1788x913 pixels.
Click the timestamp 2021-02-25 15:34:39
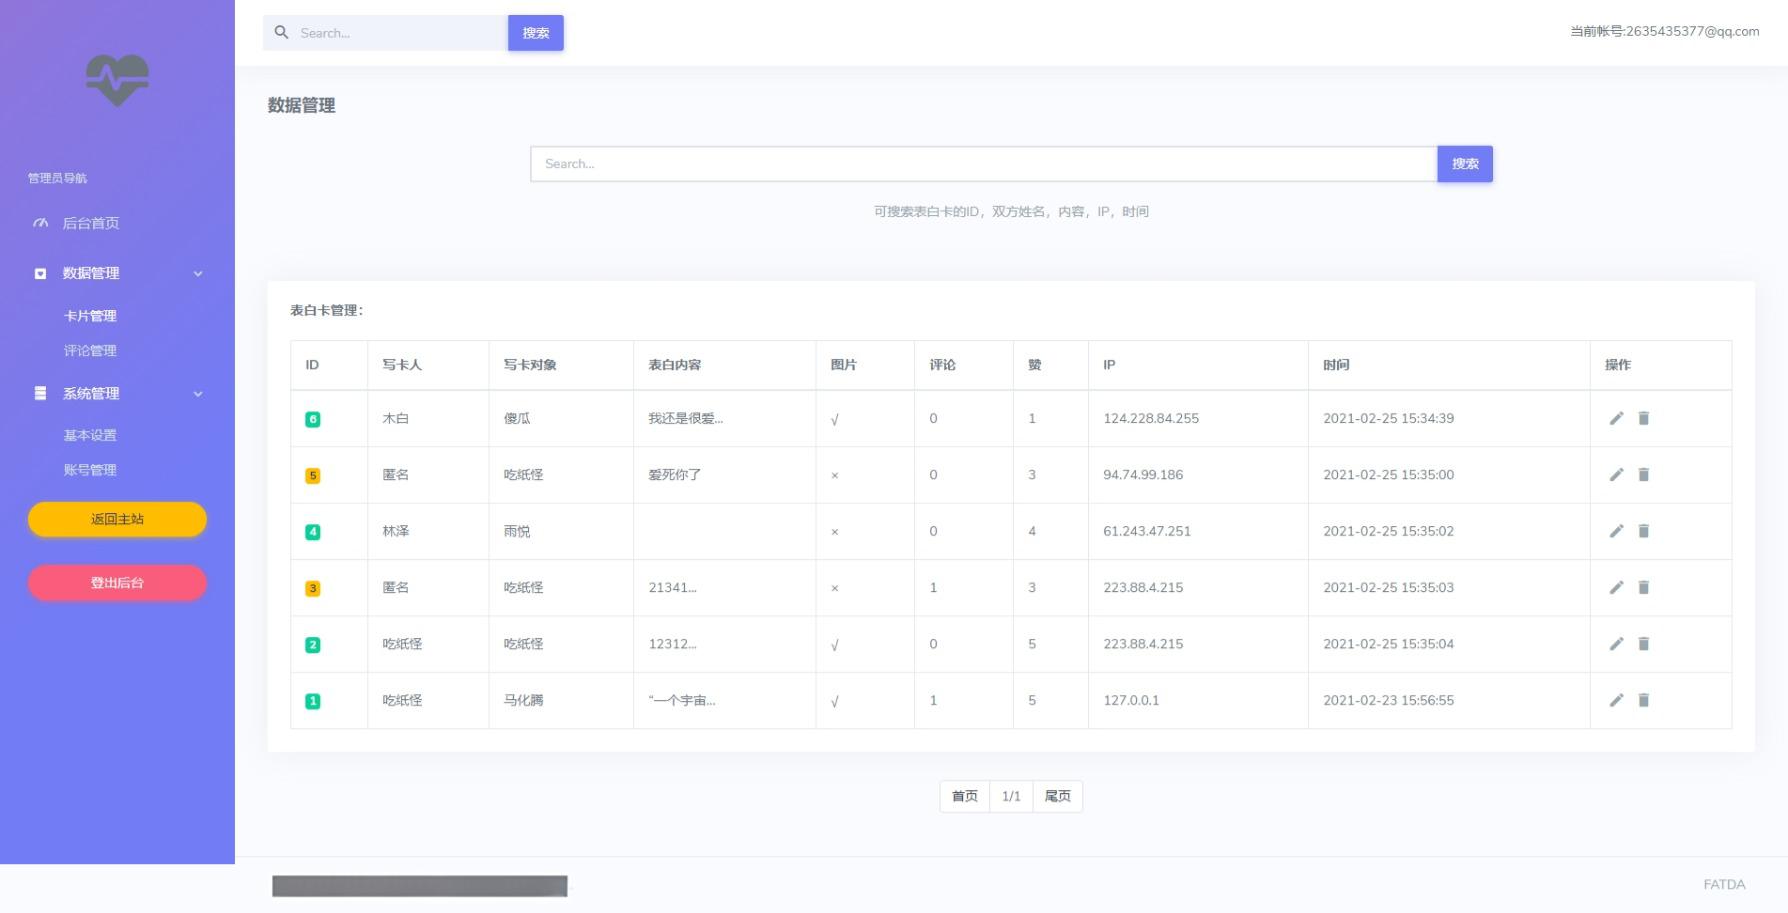point(1388,418)
